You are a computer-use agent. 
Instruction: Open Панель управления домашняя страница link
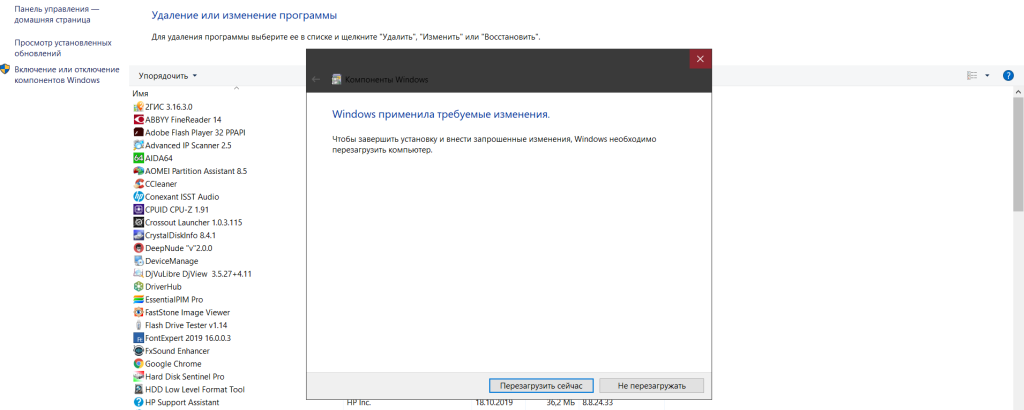57,14
